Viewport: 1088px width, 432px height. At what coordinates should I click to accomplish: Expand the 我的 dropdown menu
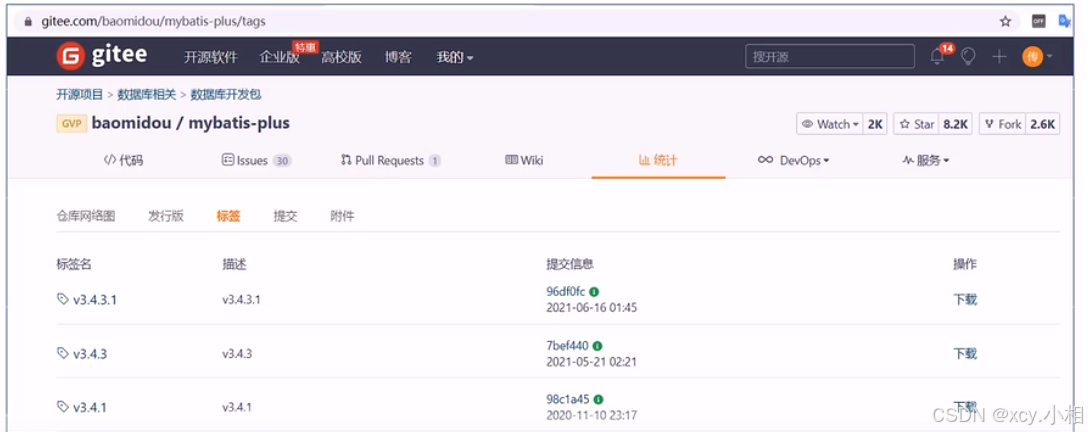(x=454, y=58)
